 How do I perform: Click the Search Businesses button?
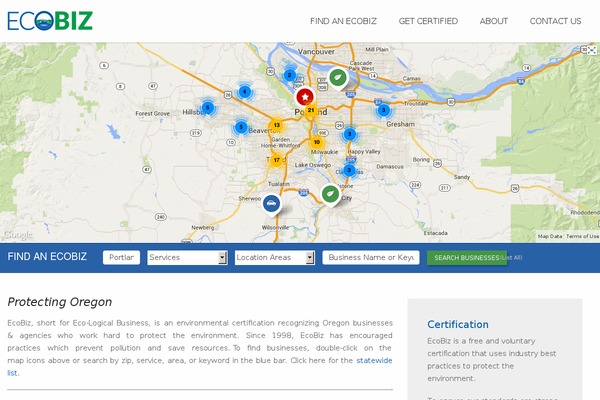tap(466, 258)
